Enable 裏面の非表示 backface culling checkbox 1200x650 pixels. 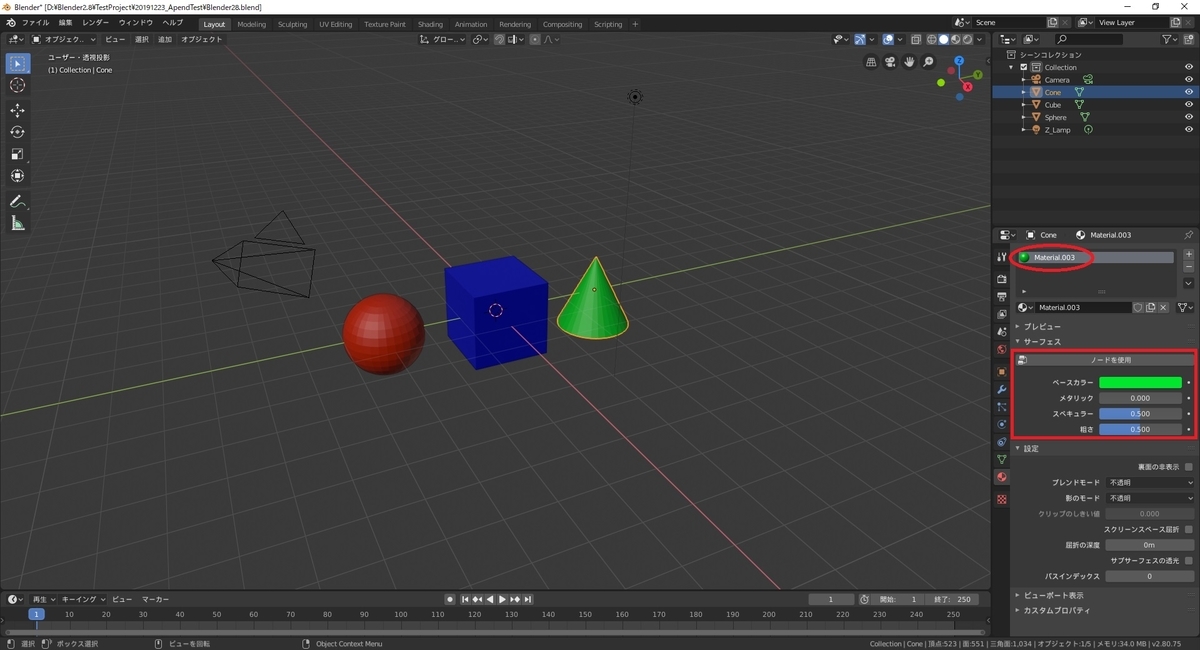(1189, 467)
